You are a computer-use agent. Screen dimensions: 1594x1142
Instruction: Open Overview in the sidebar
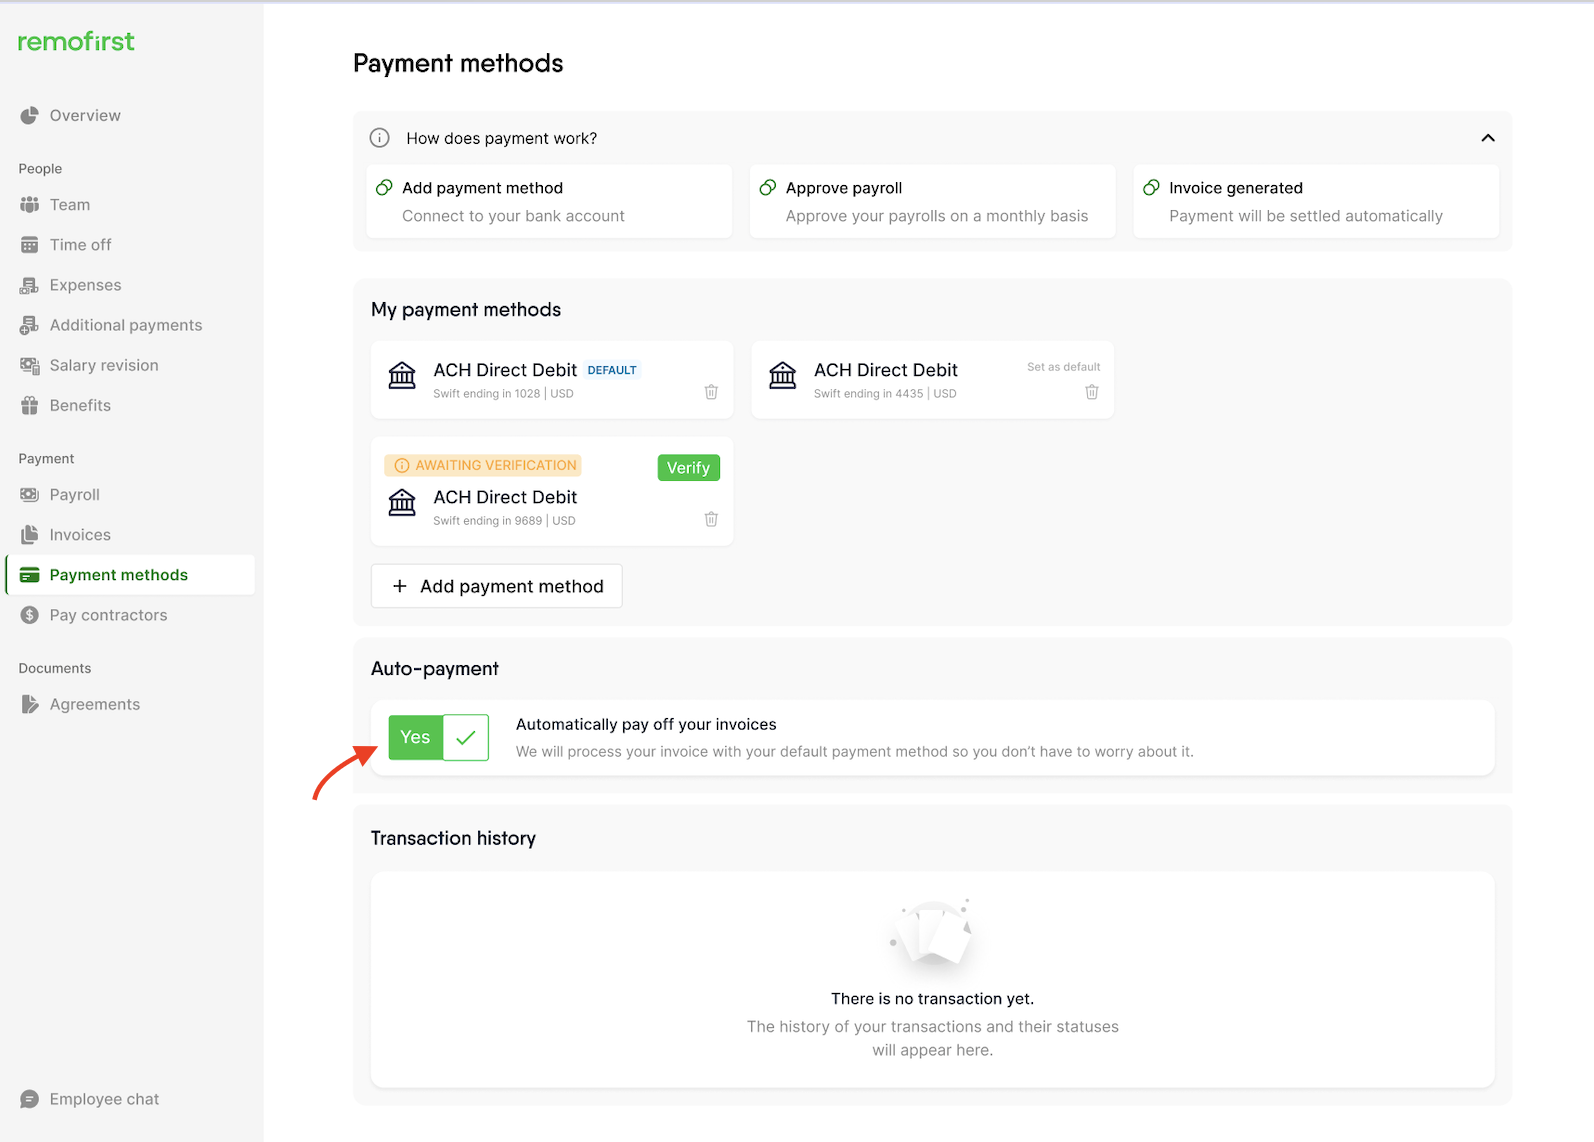point(85,116)
